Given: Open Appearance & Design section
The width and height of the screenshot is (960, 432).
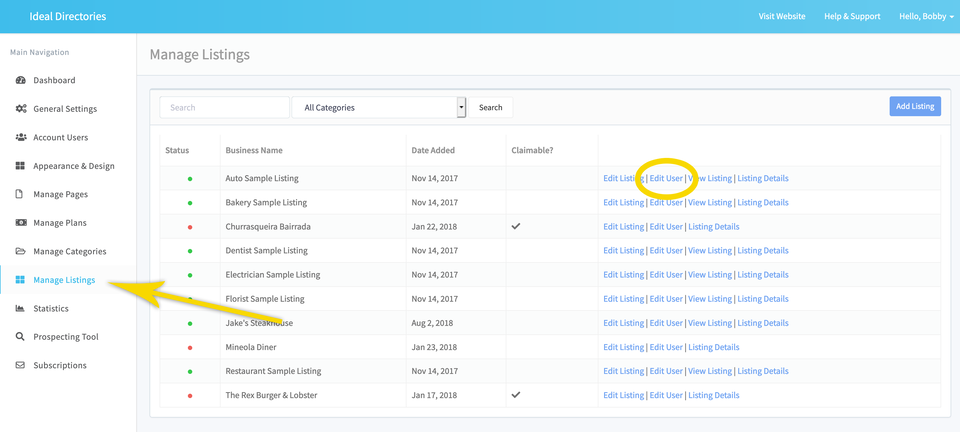Looking at the screenshot, I should pos(73,166).
